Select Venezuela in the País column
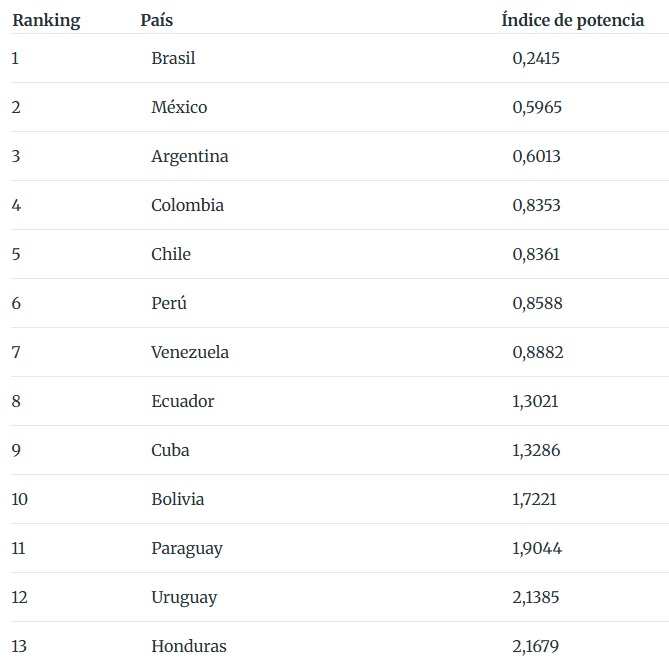Image resolution: width=669 pixels, height=669 pixels. [x=190, y=352]
